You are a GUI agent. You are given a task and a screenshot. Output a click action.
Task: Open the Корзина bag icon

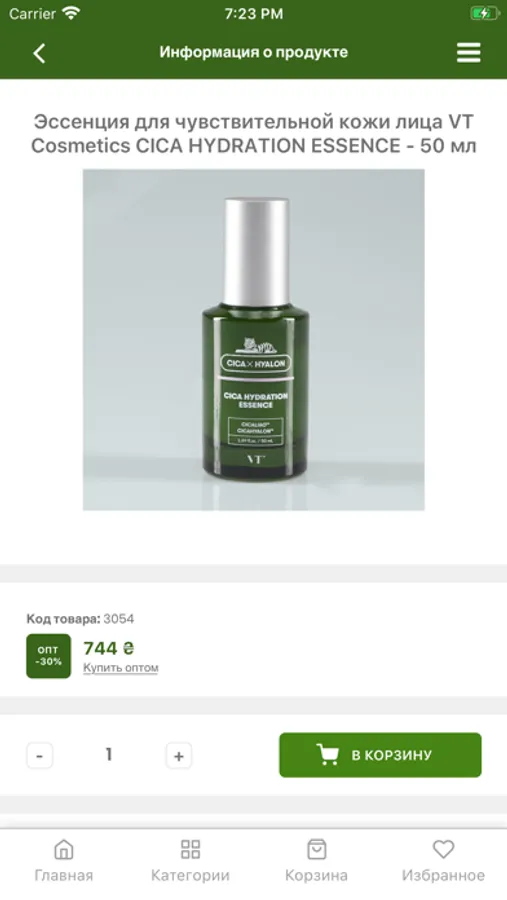click(316, 849)
